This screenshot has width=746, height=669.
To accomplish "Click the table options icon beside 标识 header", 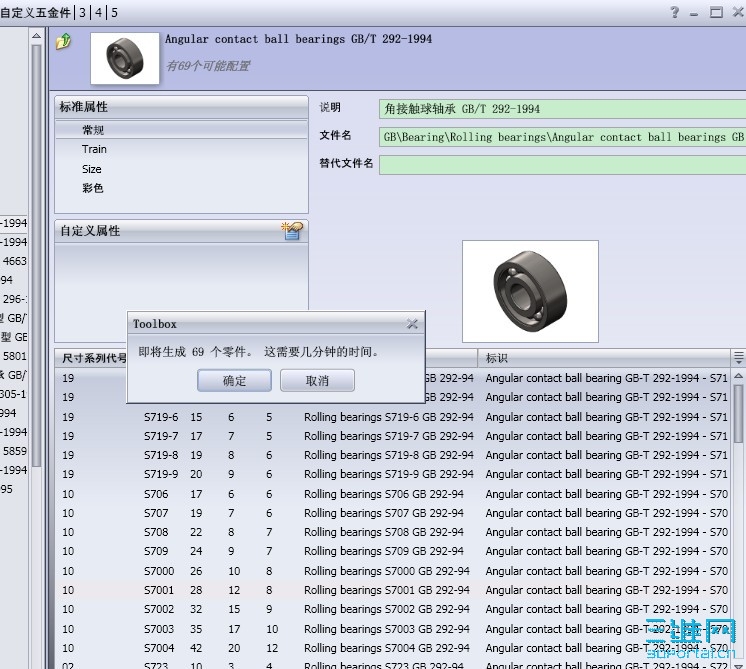I will click(738, 358).
